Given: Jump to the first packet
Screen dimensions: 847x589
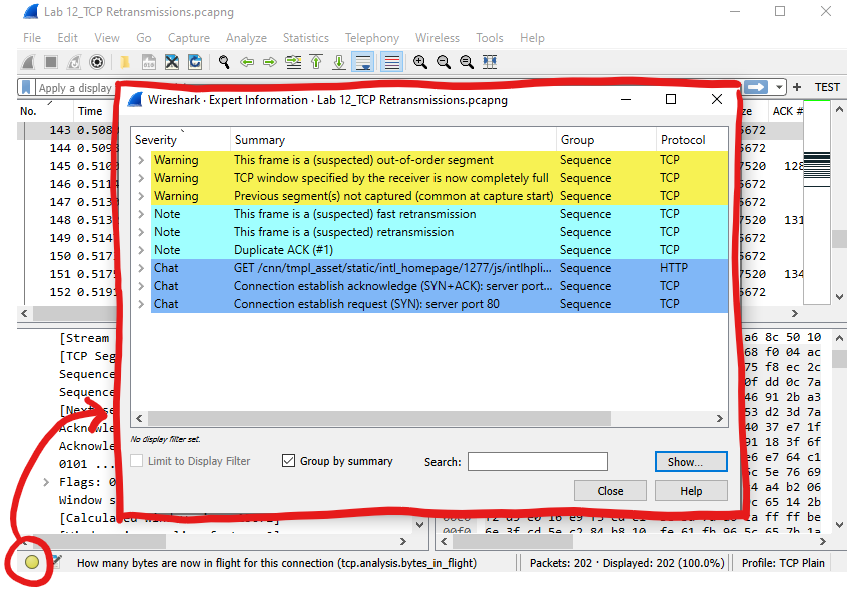Looking at the screenshot, I should (x=316, y=62).
